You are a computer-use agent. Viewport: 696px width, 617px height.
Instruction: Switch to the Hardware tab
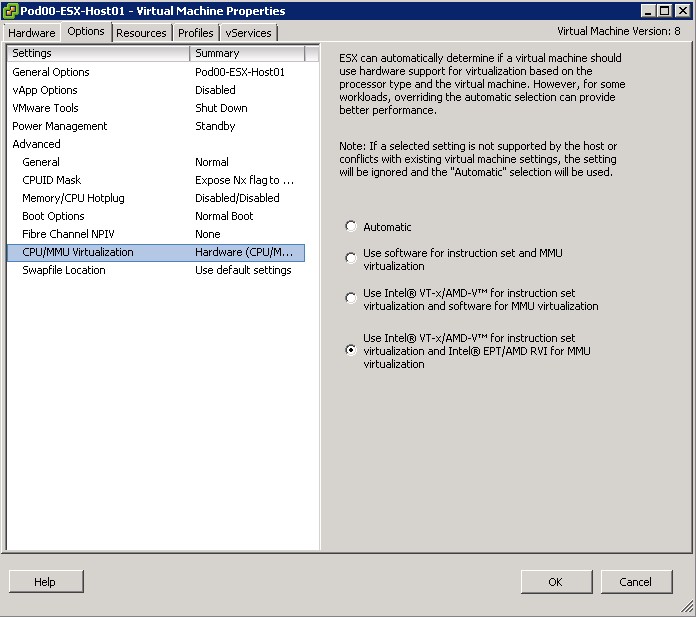pos(32,33)
